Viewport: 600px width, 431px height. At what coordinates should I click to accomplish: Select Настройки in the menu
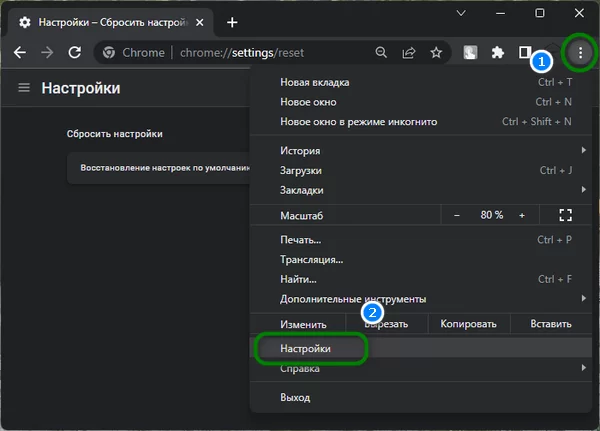pos(306,349)
